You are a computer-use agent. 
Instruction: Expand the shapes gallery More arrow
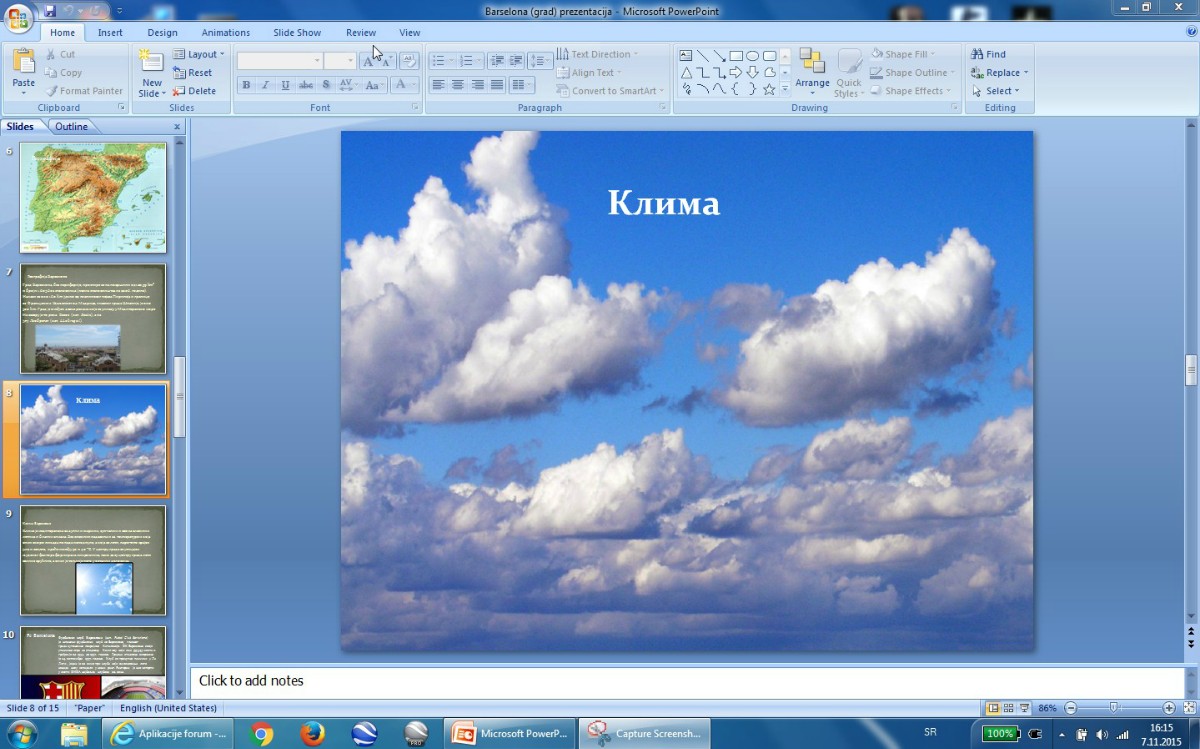tap(785, 89)
